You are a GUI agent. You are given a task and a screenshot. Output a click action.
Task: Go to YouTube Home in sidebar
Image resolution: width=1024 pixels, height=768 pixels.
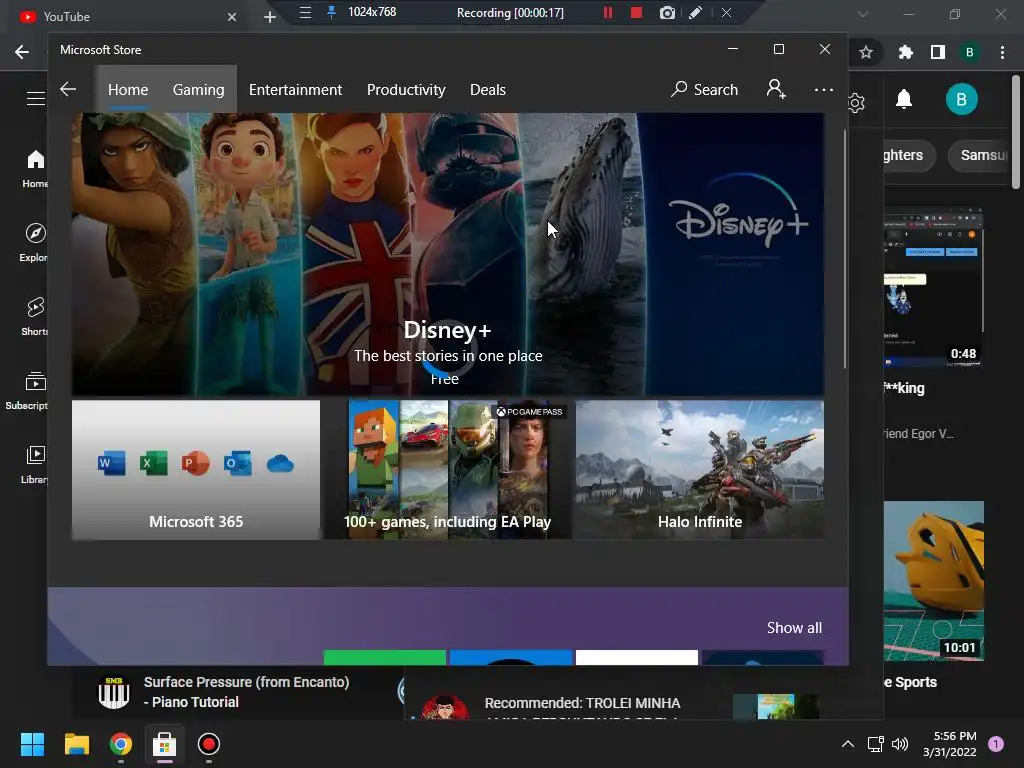[34, 168]
